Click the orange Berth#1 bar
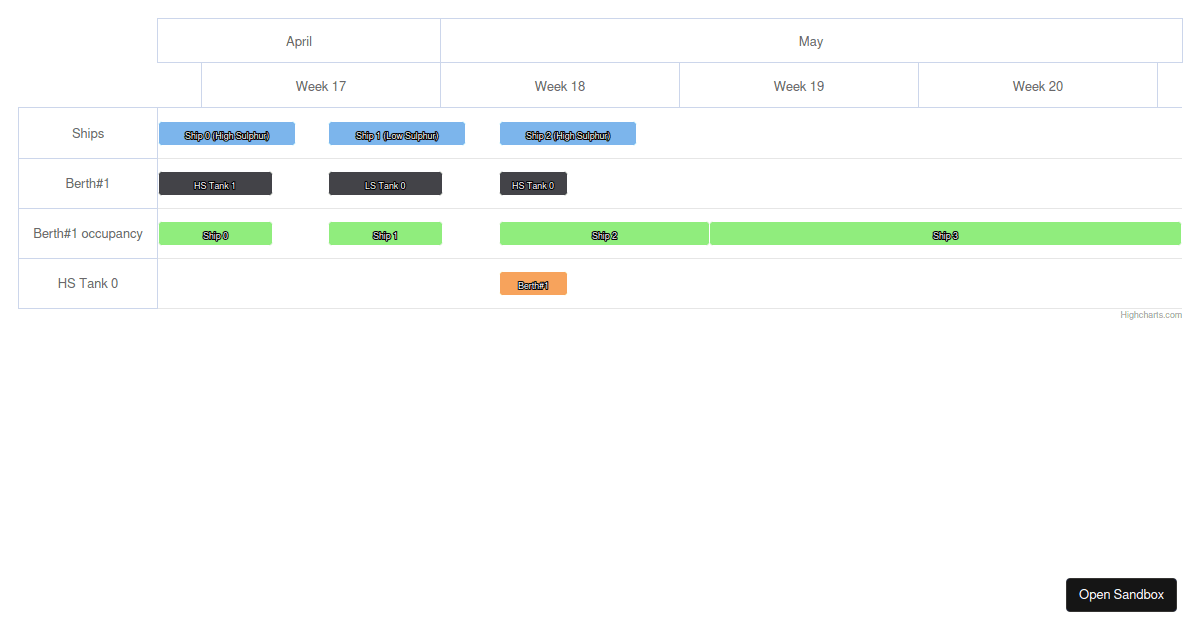This screenshot has height=630, width=1200. (533, 283)
